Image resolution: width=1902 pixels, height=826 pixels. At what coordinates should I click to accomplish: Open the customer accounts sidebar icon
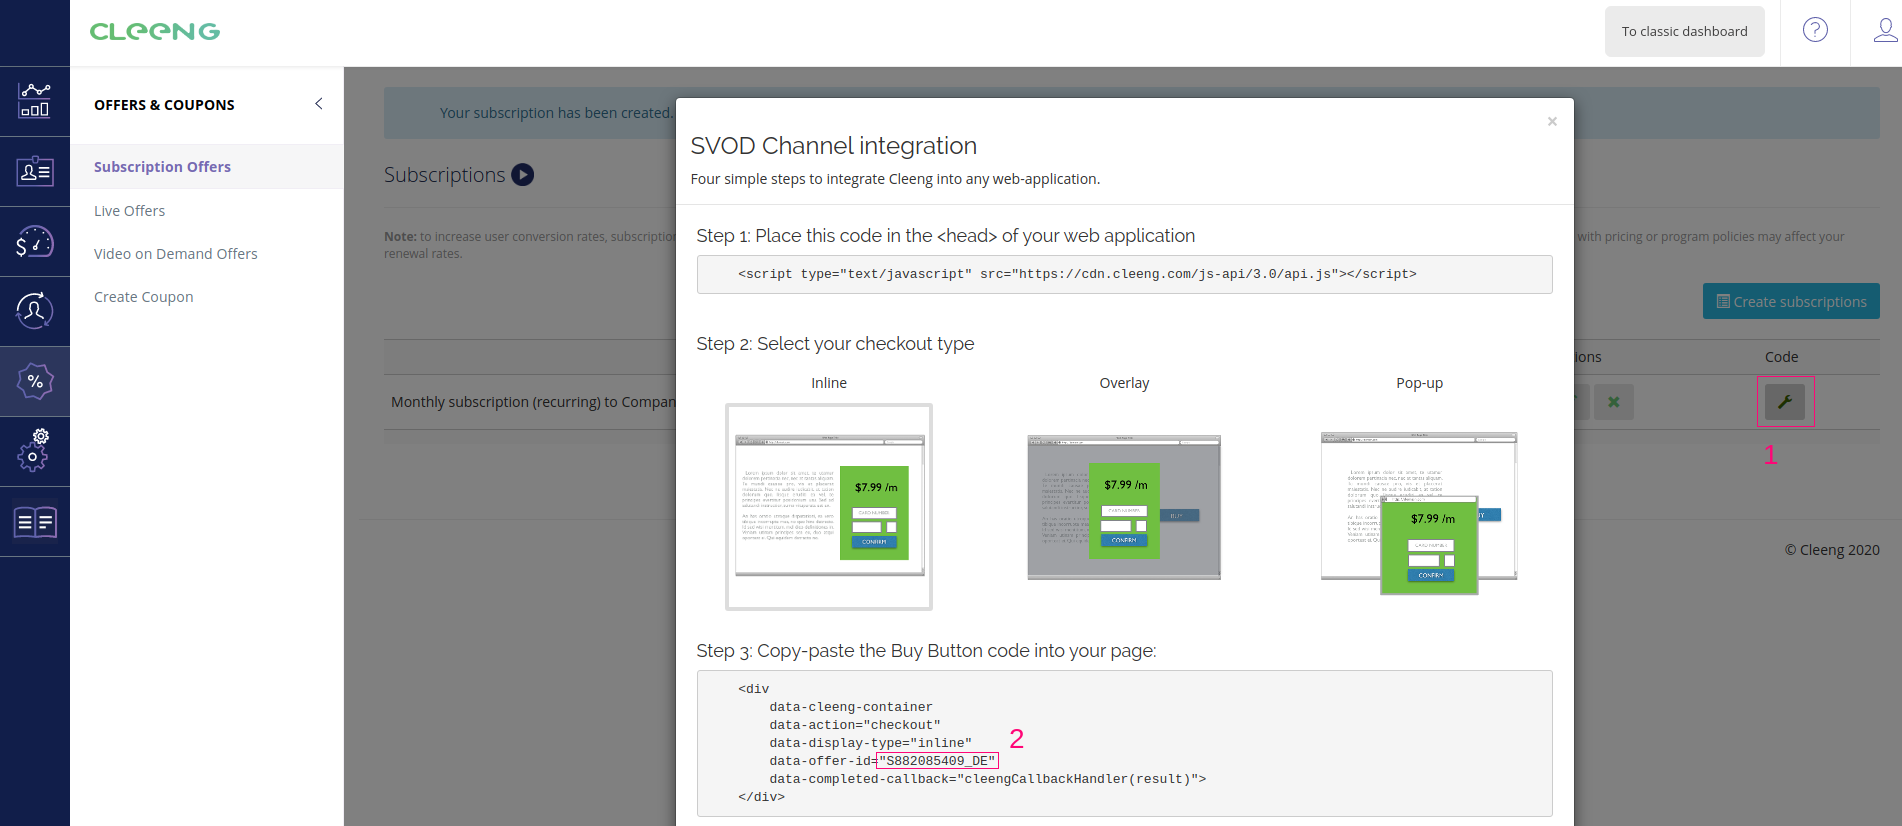pos(35,171)
